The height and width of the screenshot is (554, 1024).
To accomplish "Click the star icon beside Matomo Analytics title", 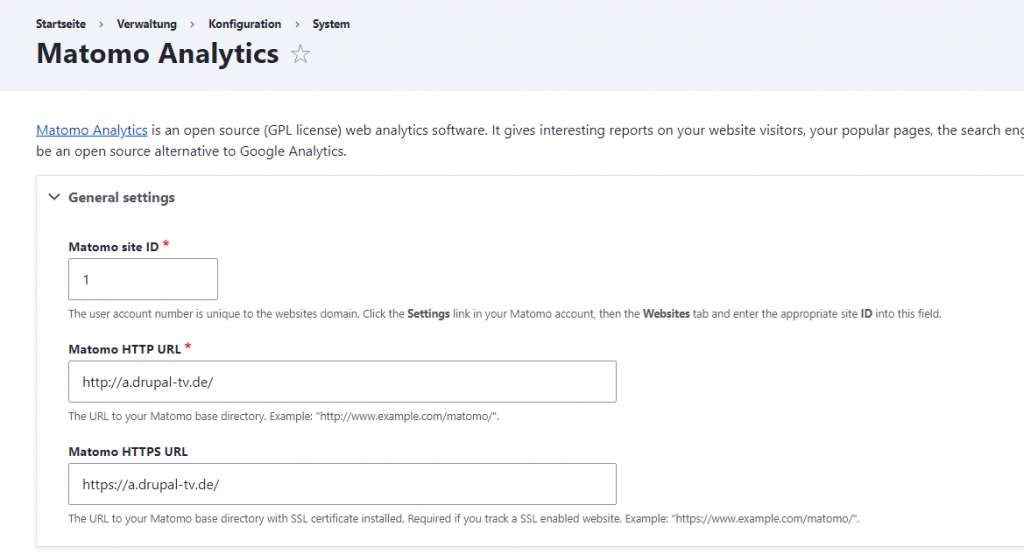I will (x=300, y=55).
